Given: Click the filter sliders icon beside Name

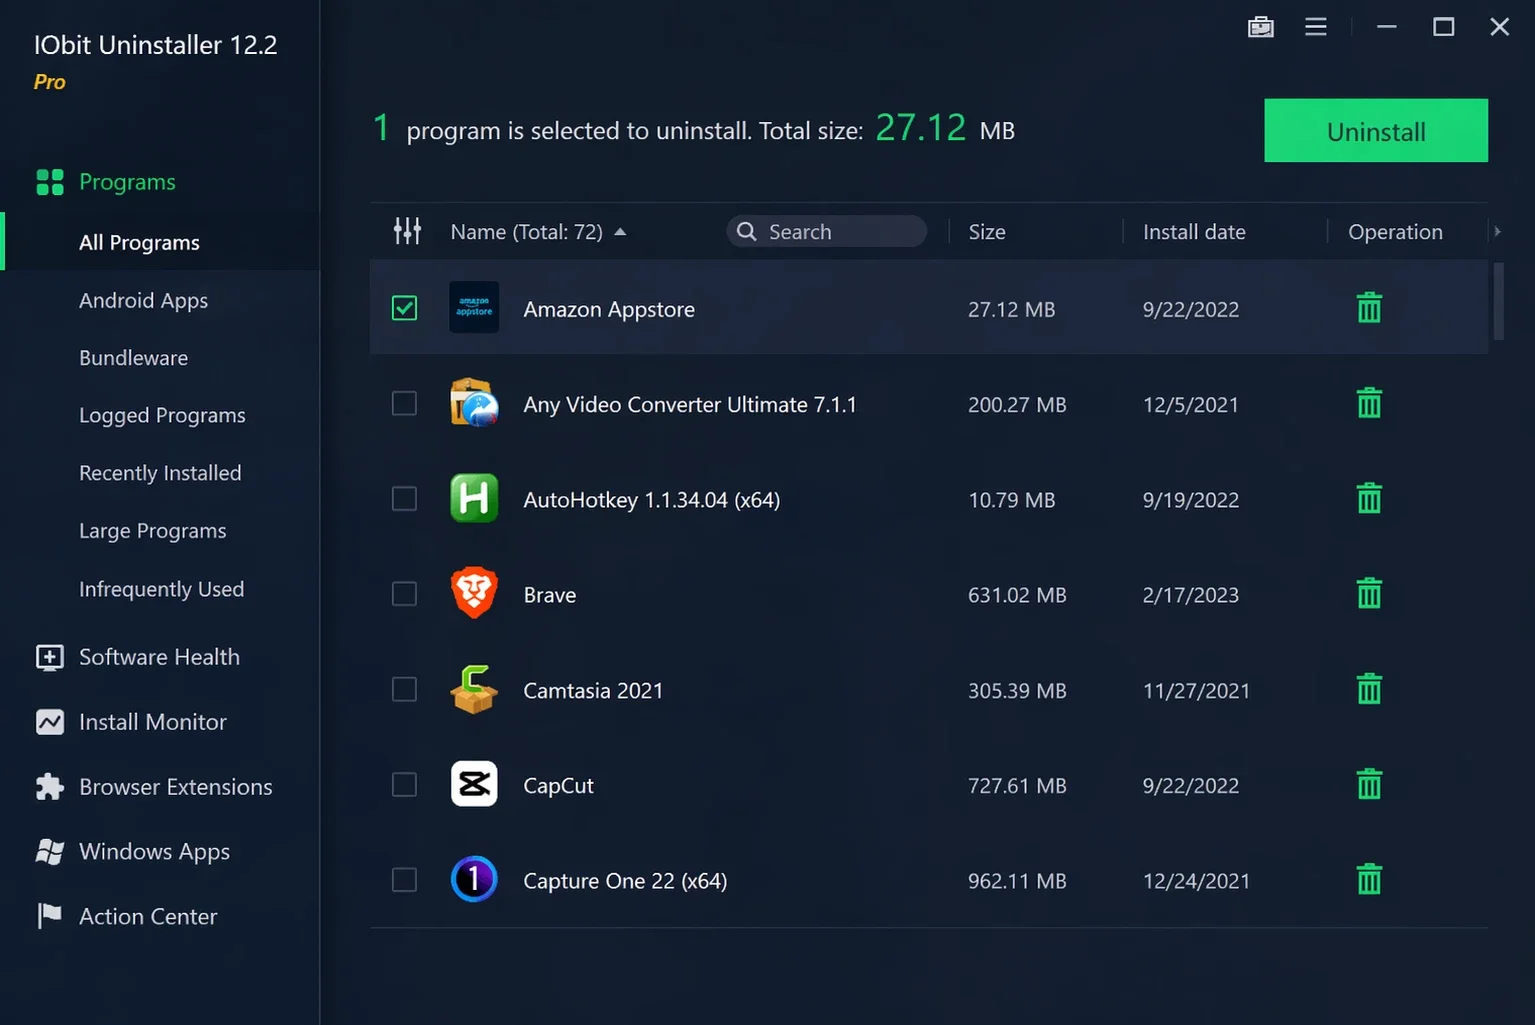Looking at the screenshot, I should (407, 231).
